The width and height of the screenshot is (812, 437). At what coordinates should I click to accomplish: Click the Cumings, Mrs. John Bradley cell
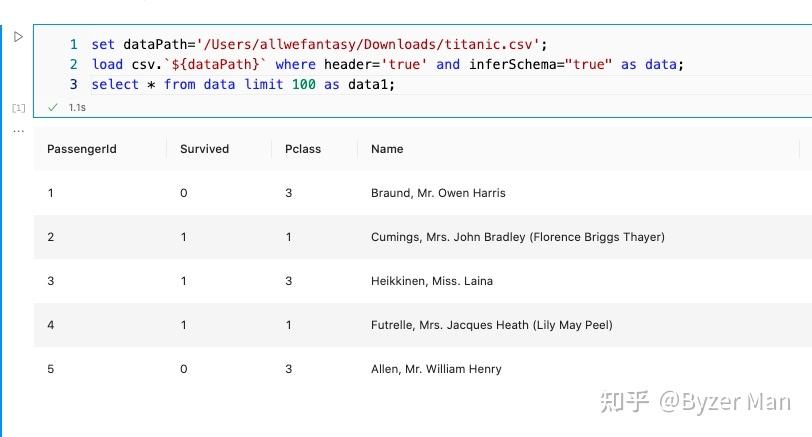pos(517,237)
